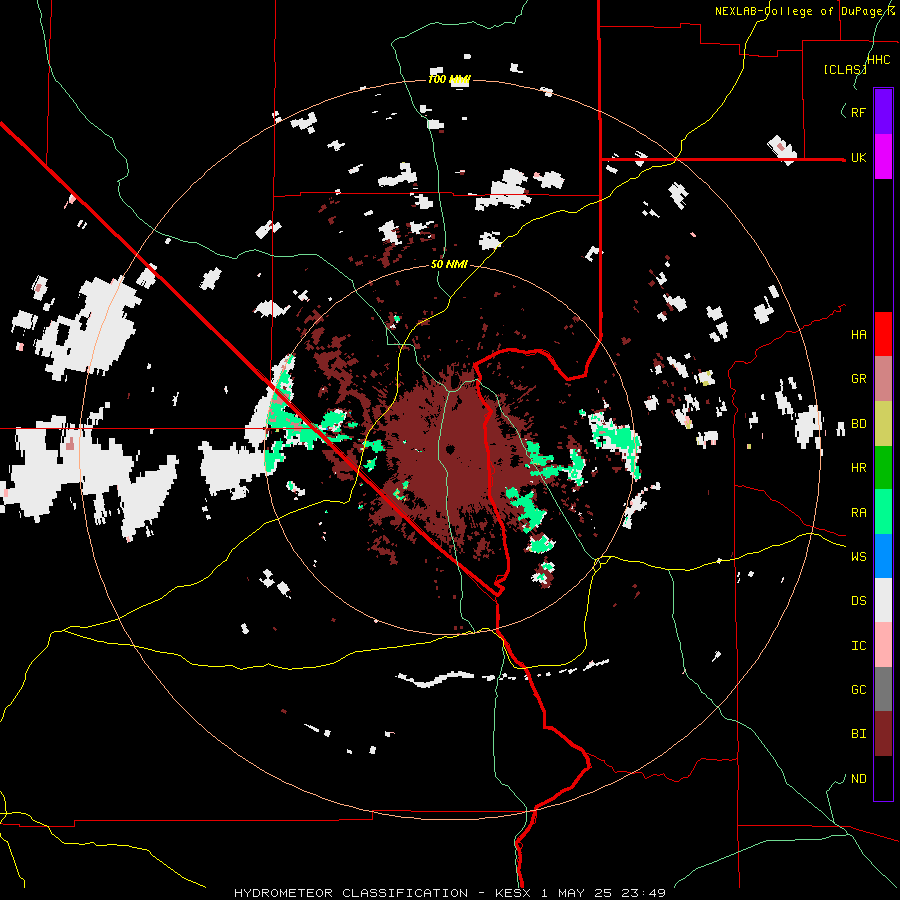This screenshot has height=900, width=900.
Task: Click the magenta UK legend color swatch
Action: [883, 157]
